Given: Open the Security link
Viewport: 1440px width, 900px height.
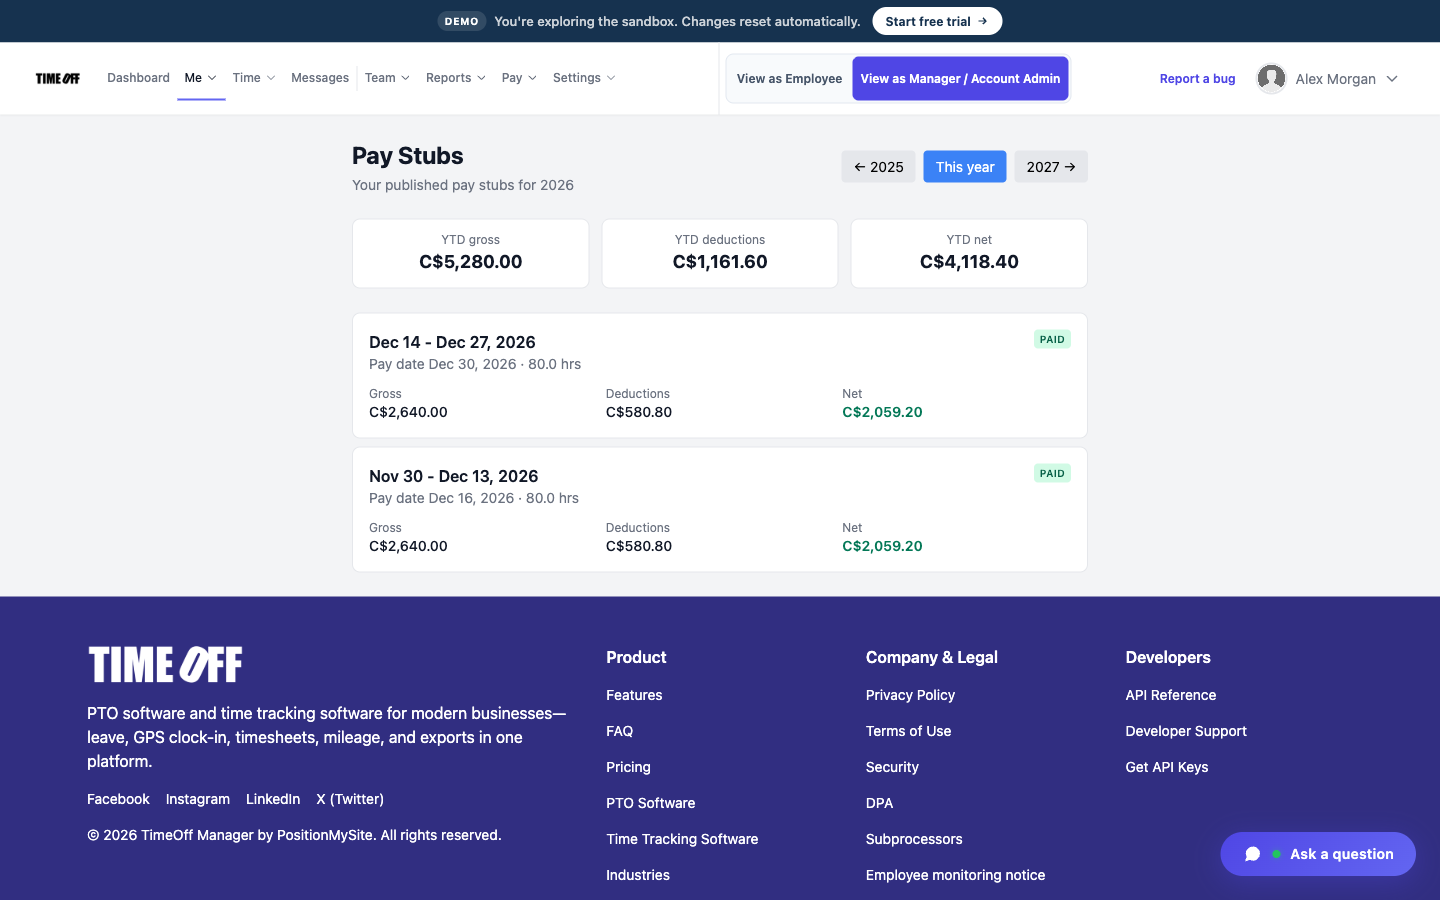Looking at the screenshot, I should [x=892, y=767].
